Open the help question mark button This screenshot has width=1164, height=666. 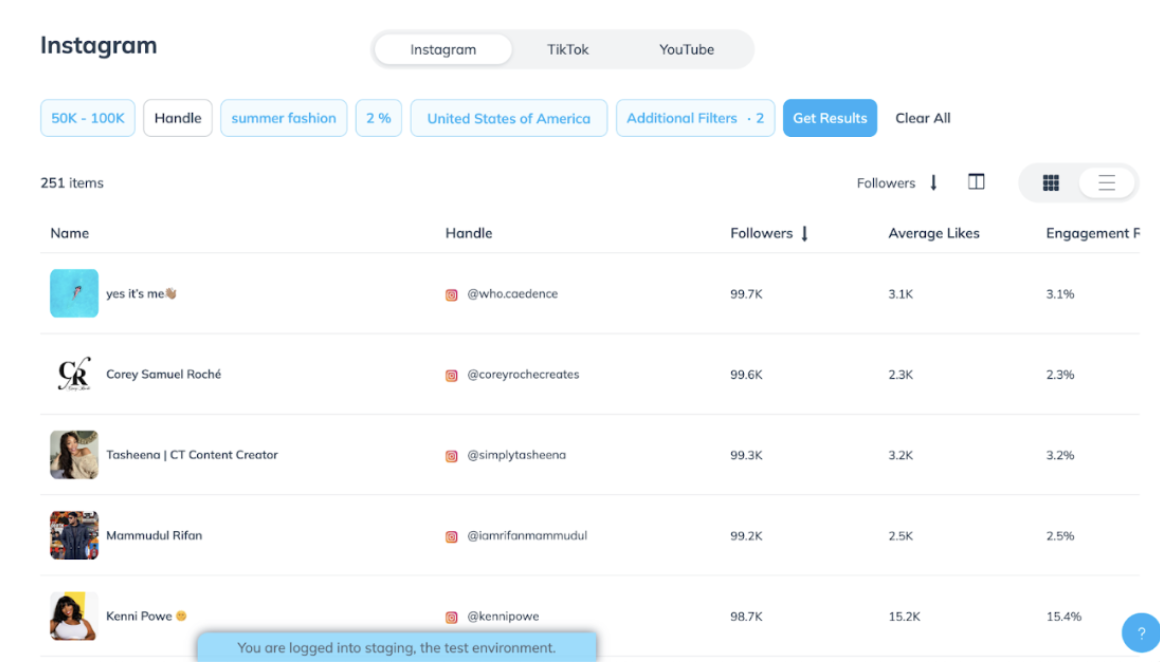pyautogui.click(x=1141, y=633)
